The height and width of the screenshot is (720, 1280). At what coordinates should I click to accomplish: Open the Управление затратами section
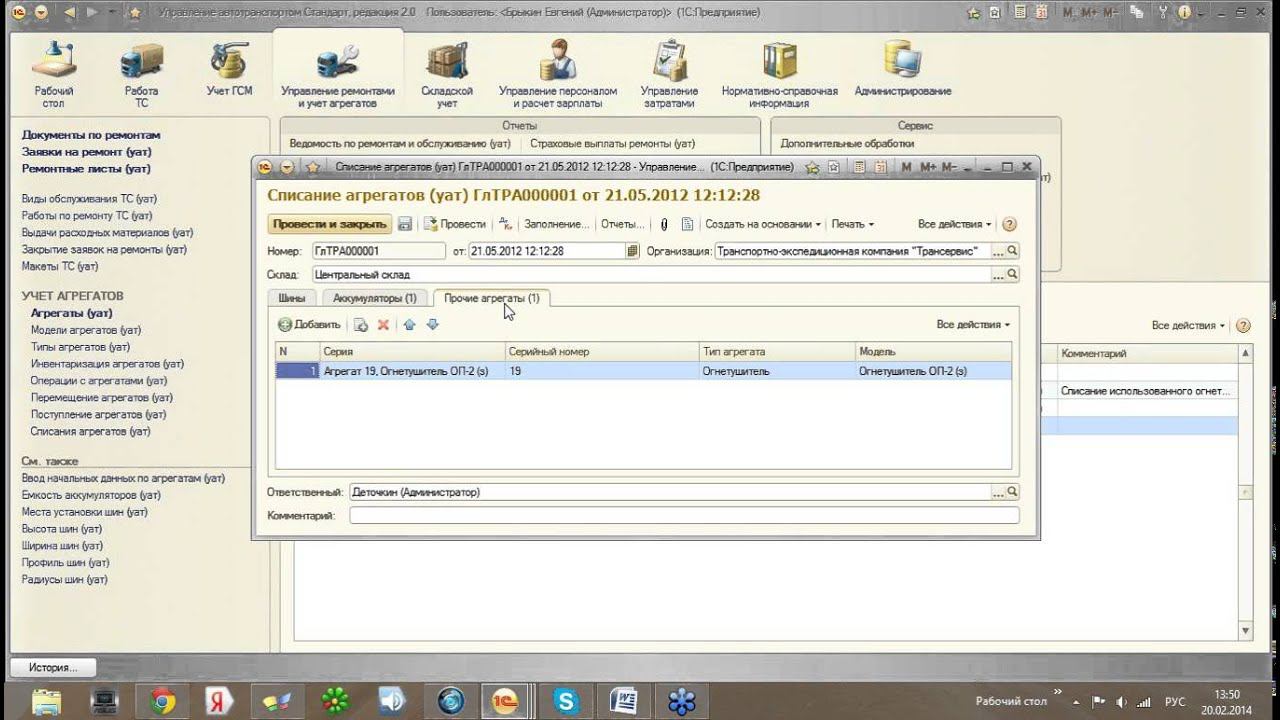point(669,75)
